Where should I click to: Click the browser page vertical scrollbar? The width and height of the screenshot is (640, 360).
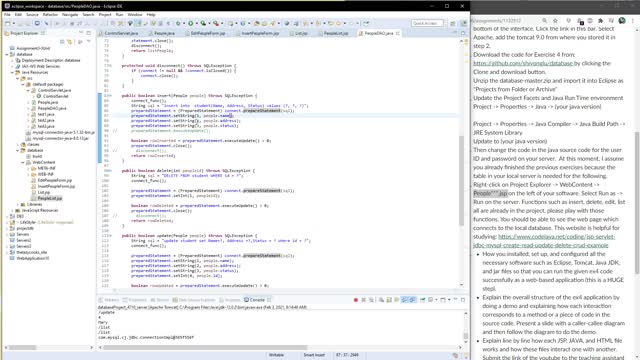click(637, 202)
